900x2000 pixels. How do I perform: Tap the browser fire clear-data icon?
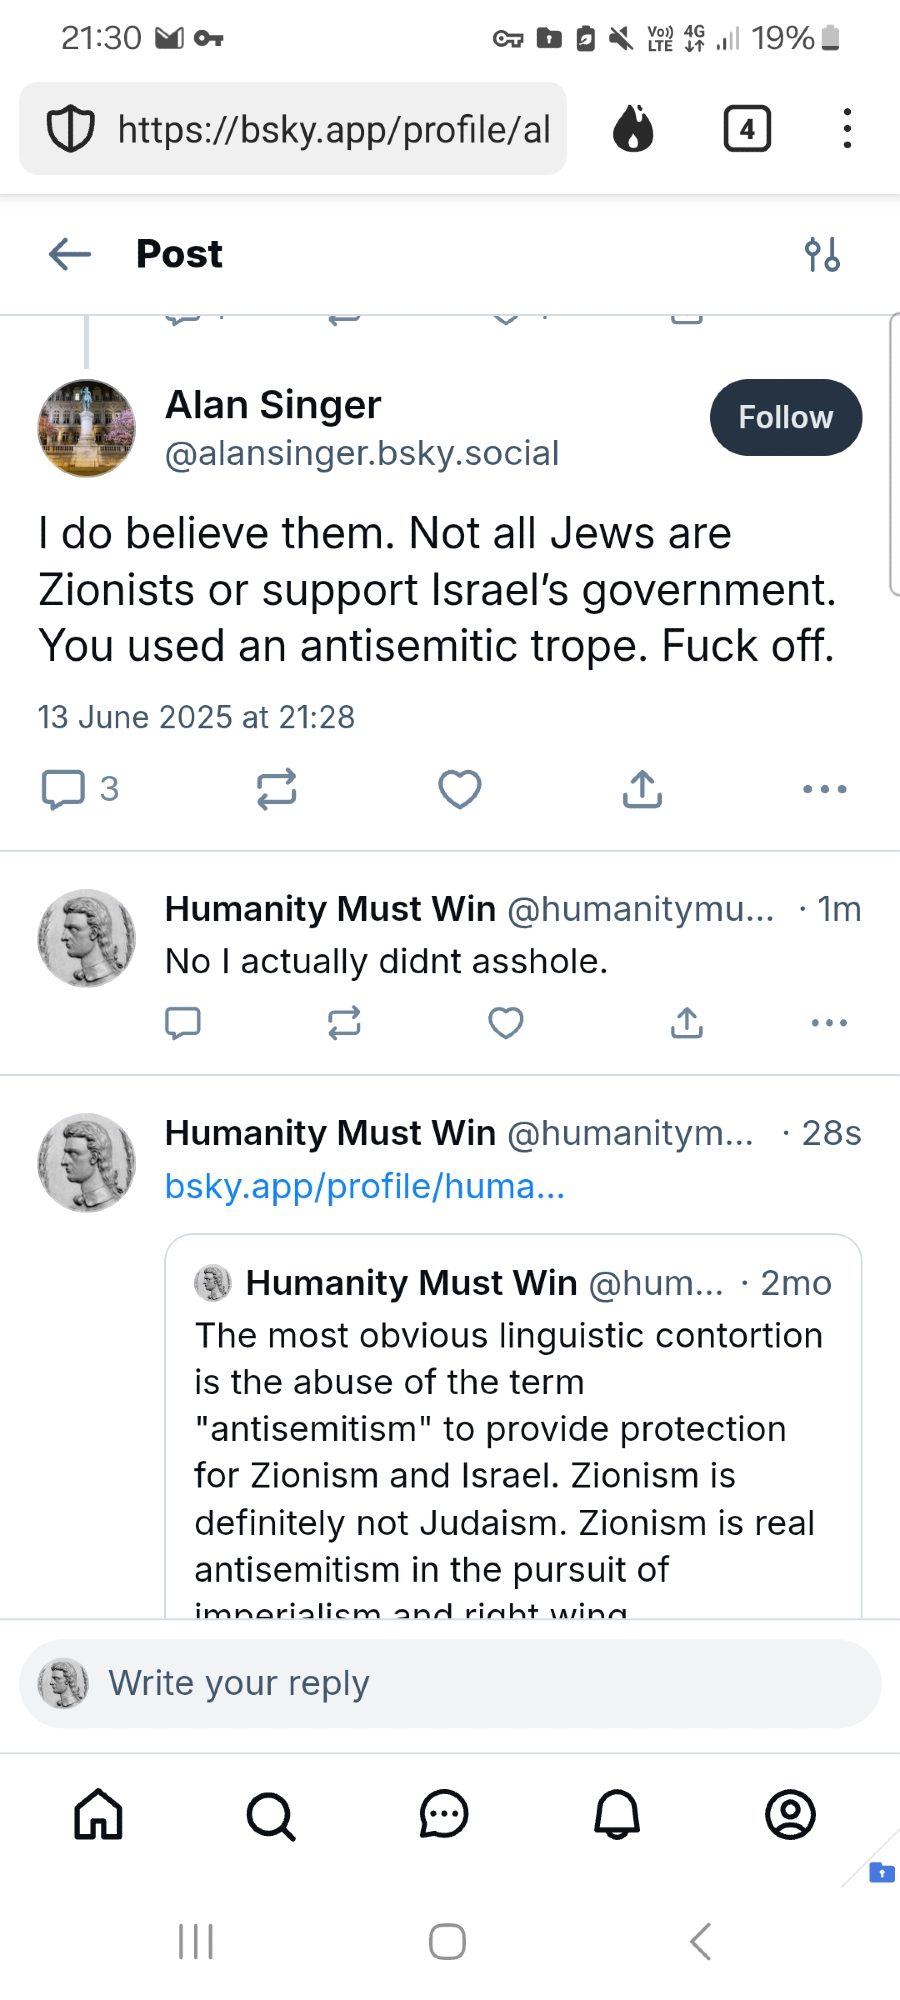click(x=633, y=129)
